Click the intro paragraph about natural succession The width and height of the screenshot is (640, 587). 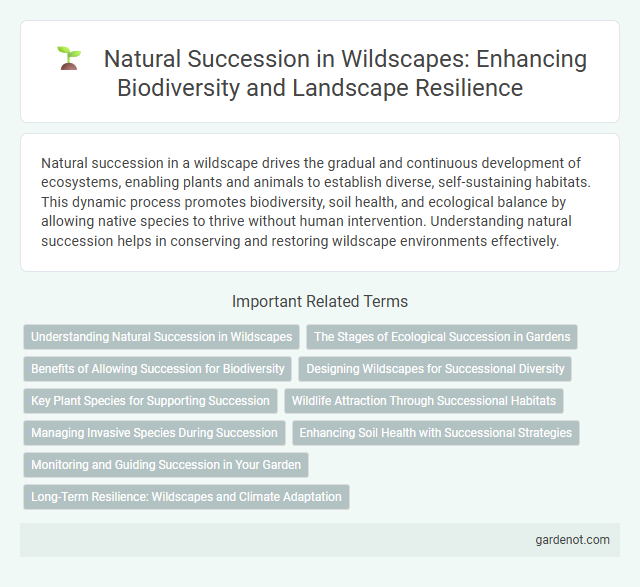point(316,202)
